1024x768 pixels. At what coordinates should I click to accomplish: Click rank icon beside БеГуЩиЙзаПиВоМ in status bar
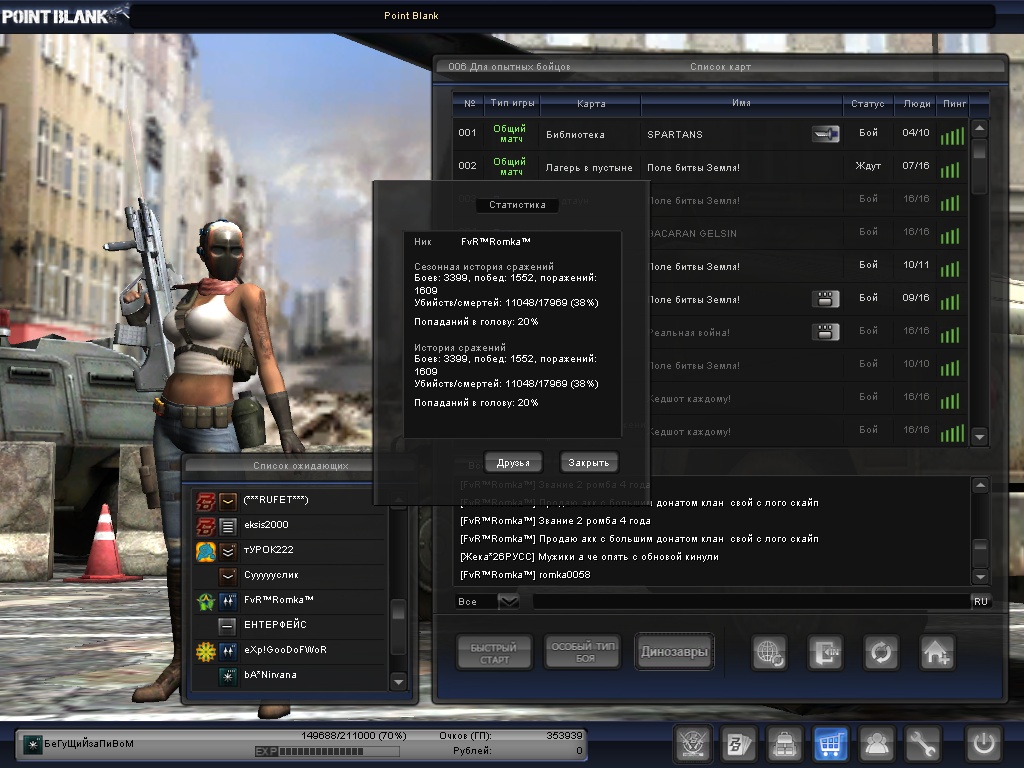pos(32,744)
